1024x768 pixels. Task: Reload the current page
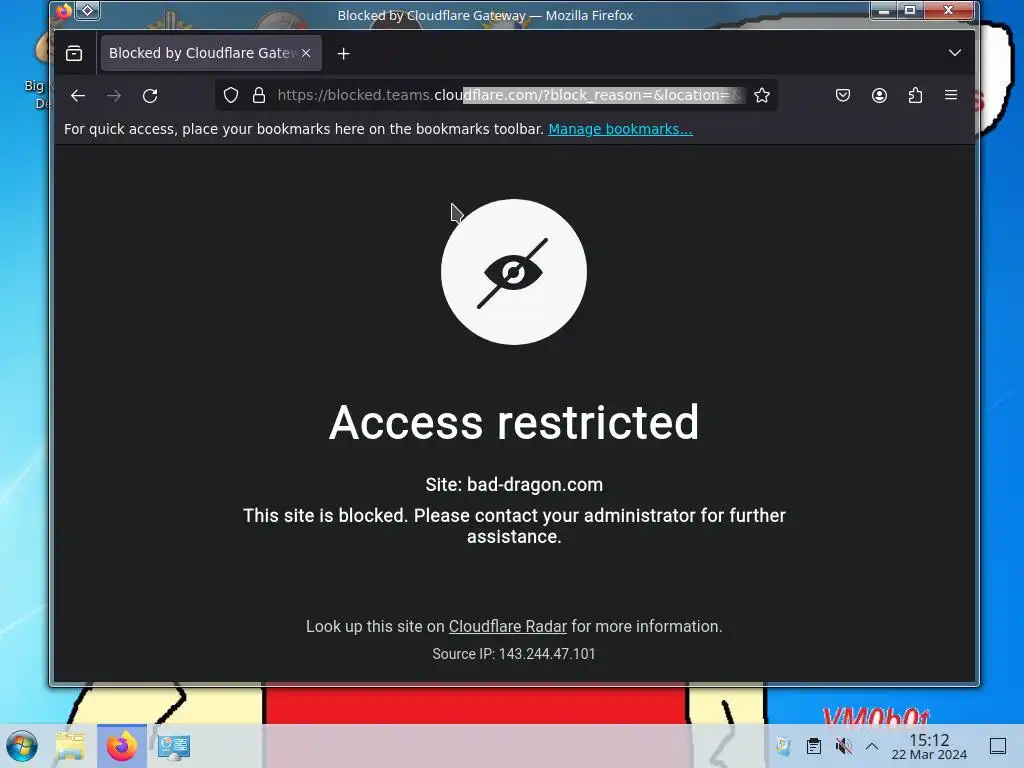coord(150,95)
